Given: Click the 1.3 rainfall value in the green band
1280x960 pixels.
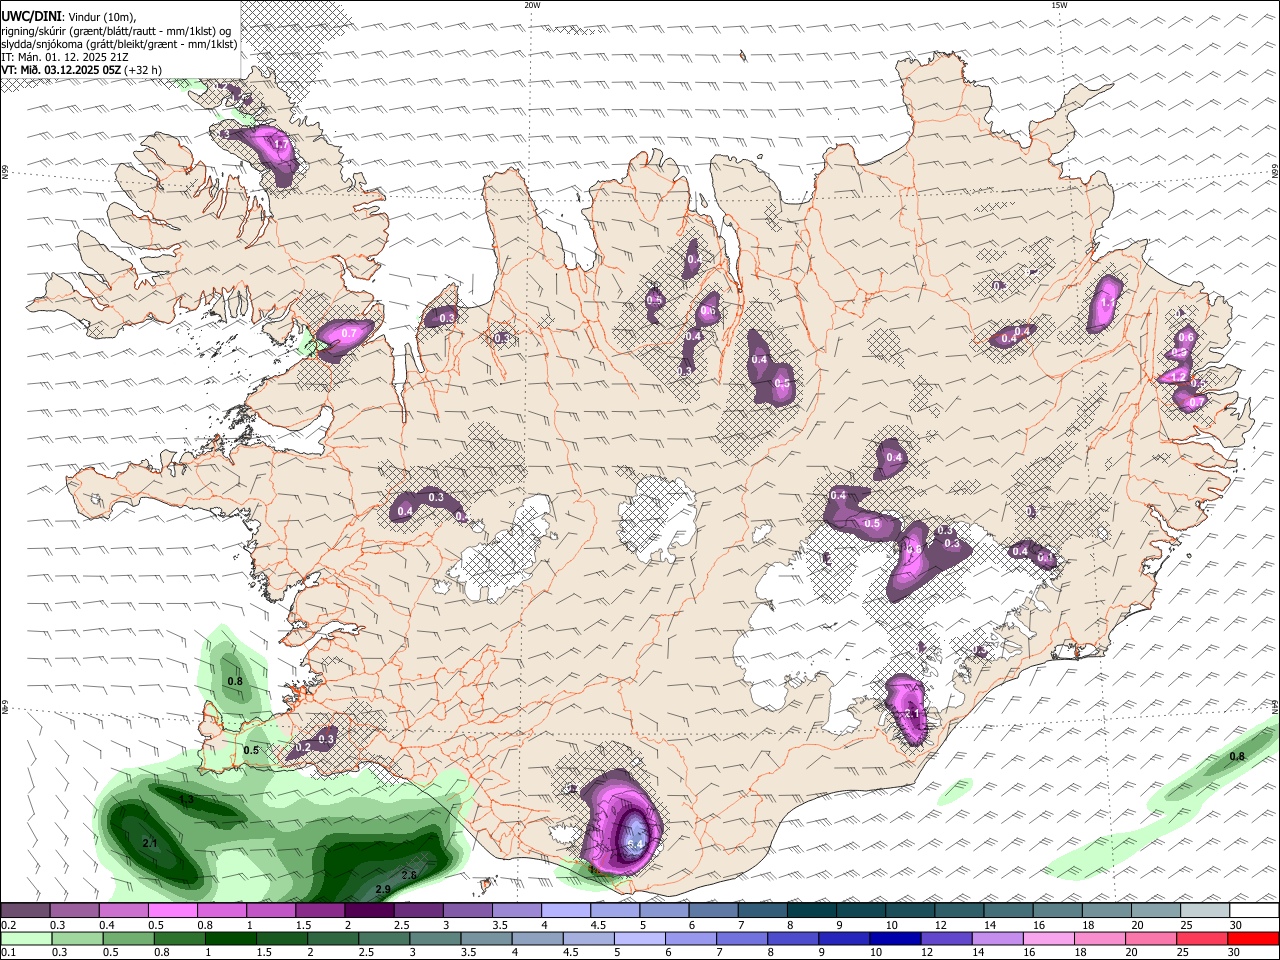Looking at the screenshot, I should tap(186, 800).
